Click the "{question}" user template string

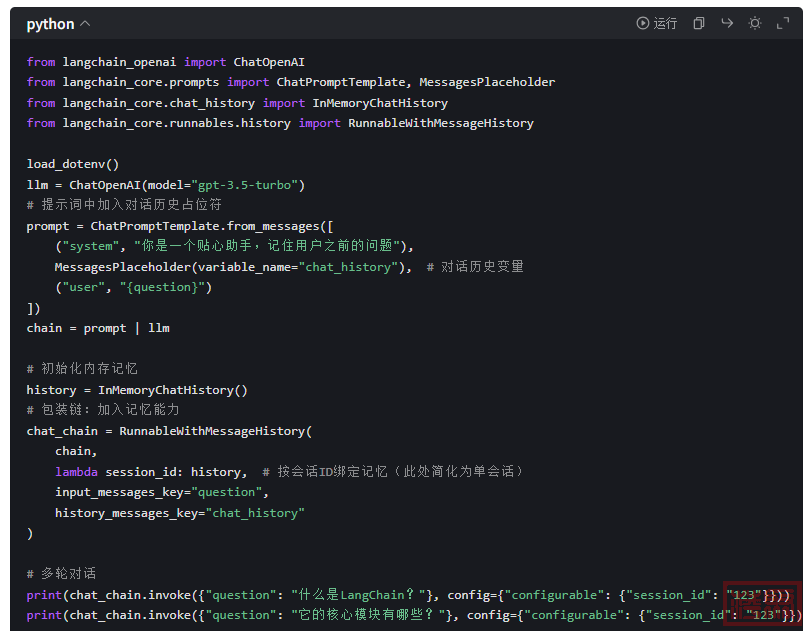[x=165, y=287]
